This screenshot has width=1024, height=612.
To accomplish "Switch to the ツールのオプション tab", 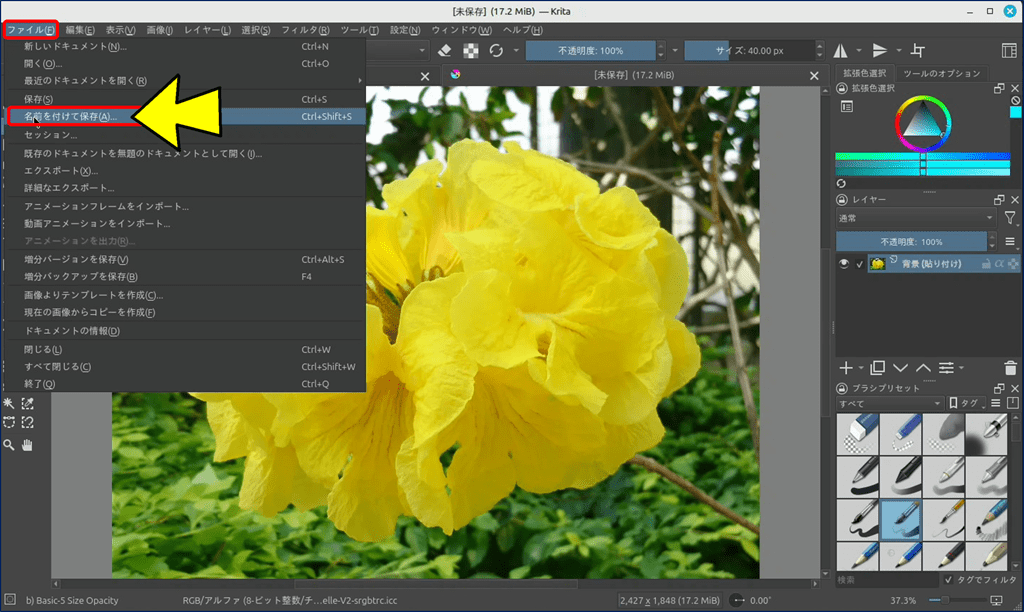I will tap(942, 74).
